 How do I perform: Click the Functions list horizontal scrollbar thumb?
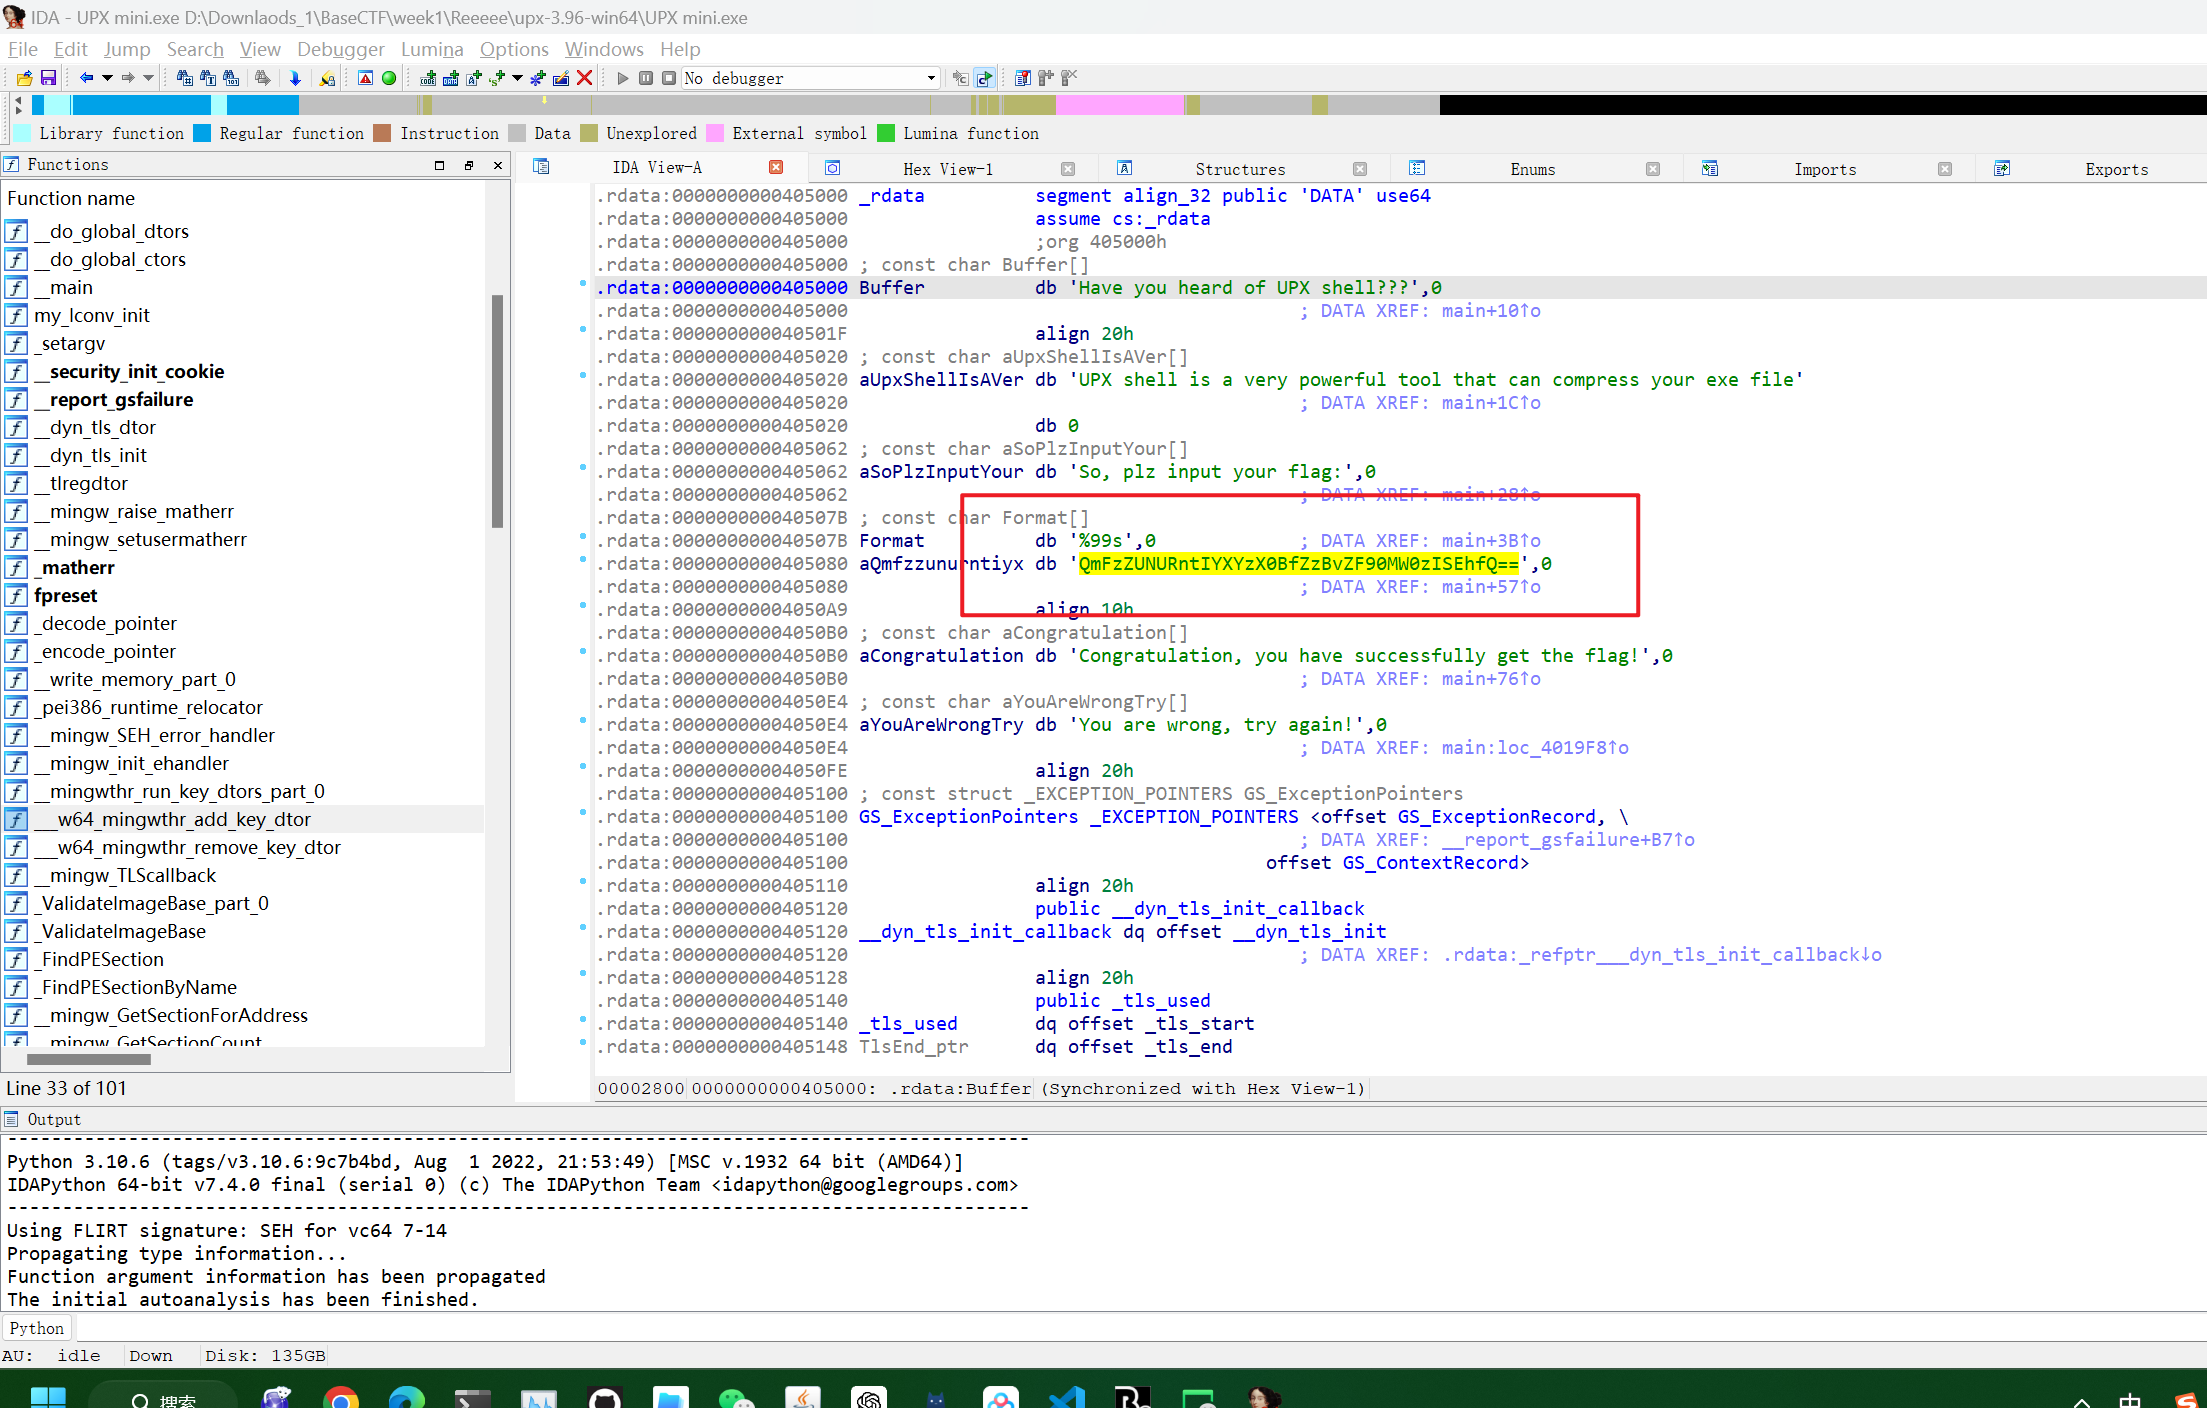89,1059
